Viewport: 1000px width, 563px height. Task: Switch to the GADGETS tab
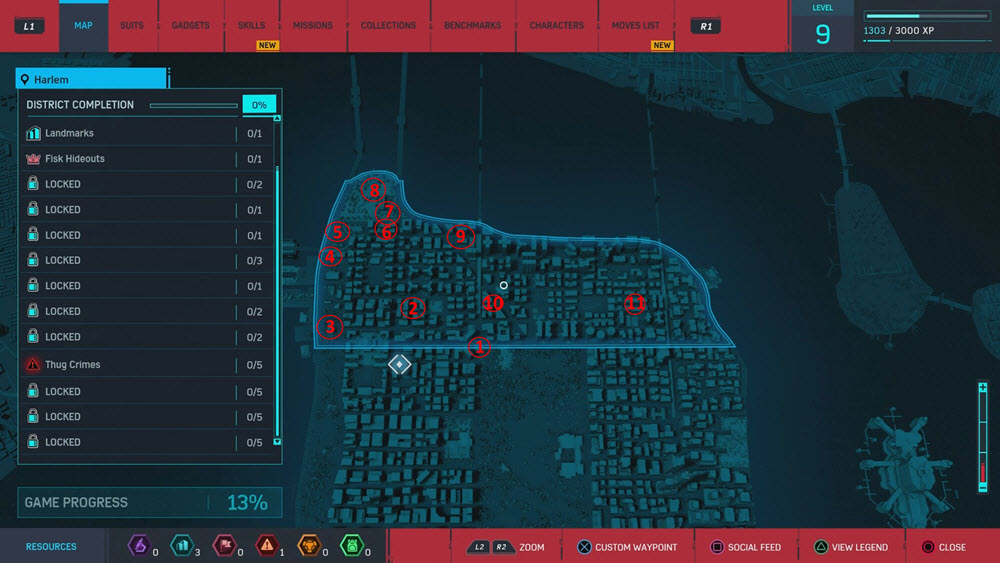[190, 26]
